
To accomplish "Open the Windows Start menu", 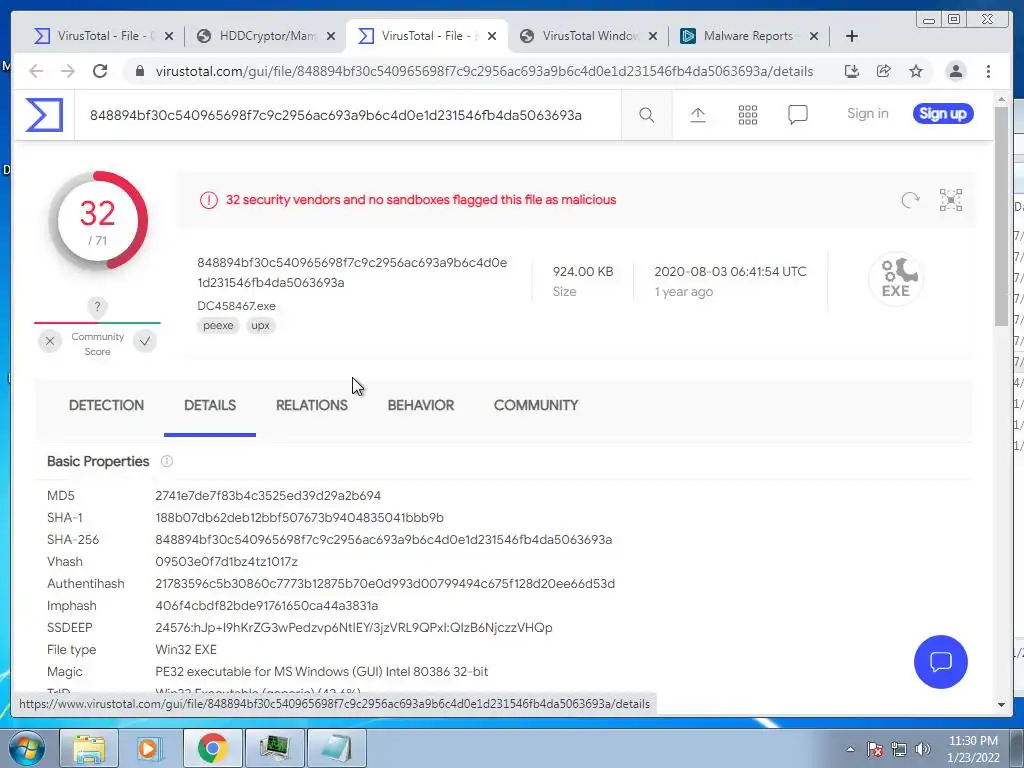I will (27, 748).
